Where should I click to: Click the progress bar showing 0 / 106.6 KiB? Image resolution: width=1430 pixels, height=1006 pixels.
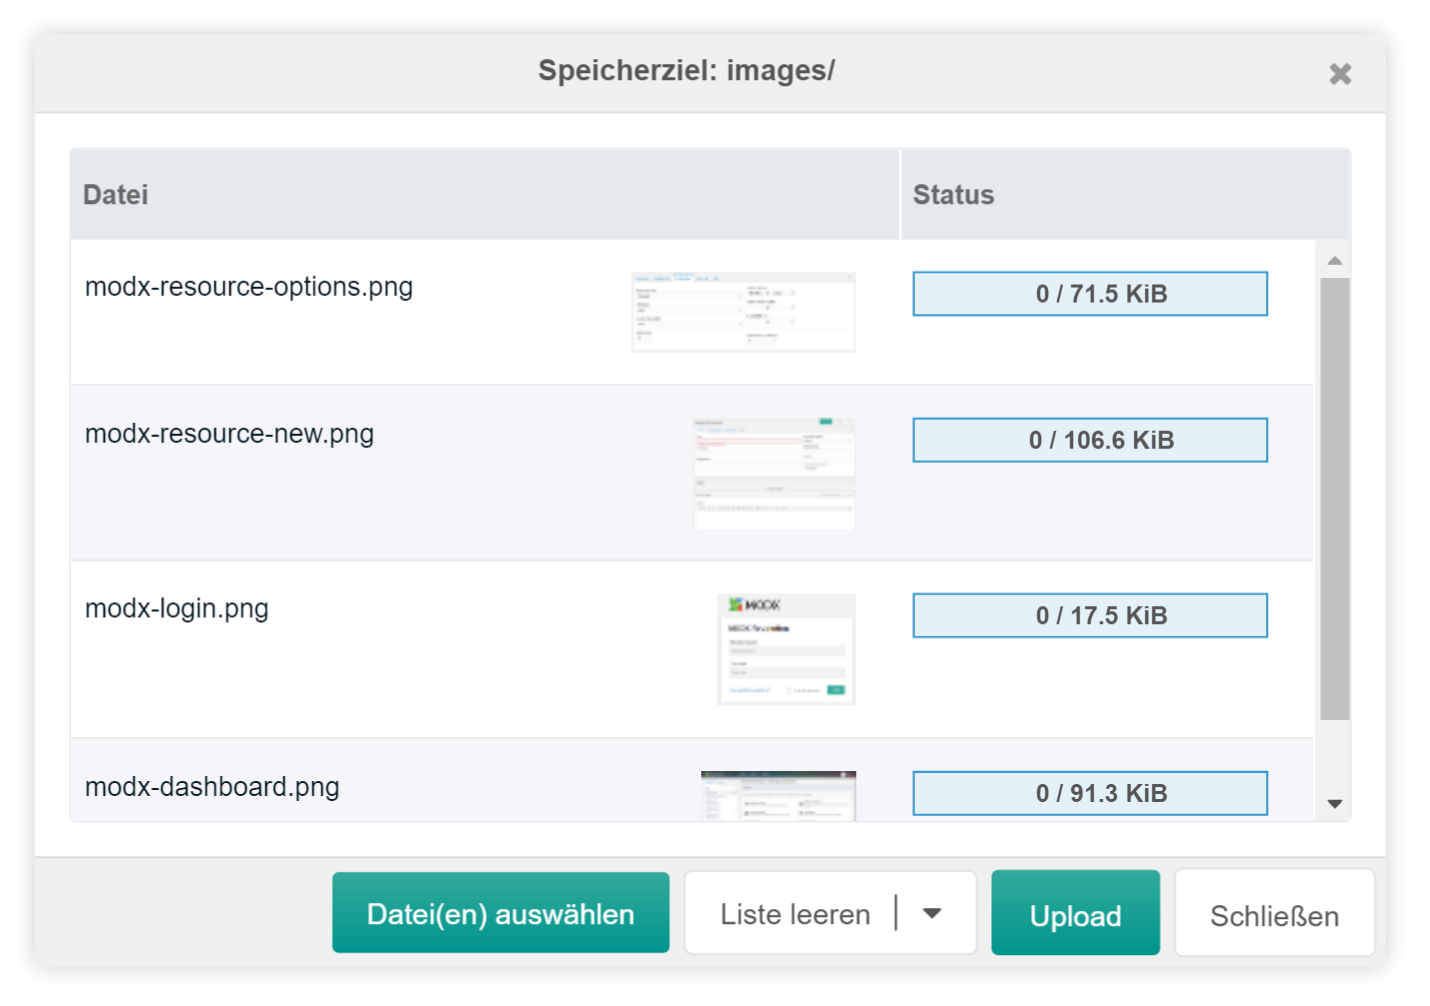1090,439
